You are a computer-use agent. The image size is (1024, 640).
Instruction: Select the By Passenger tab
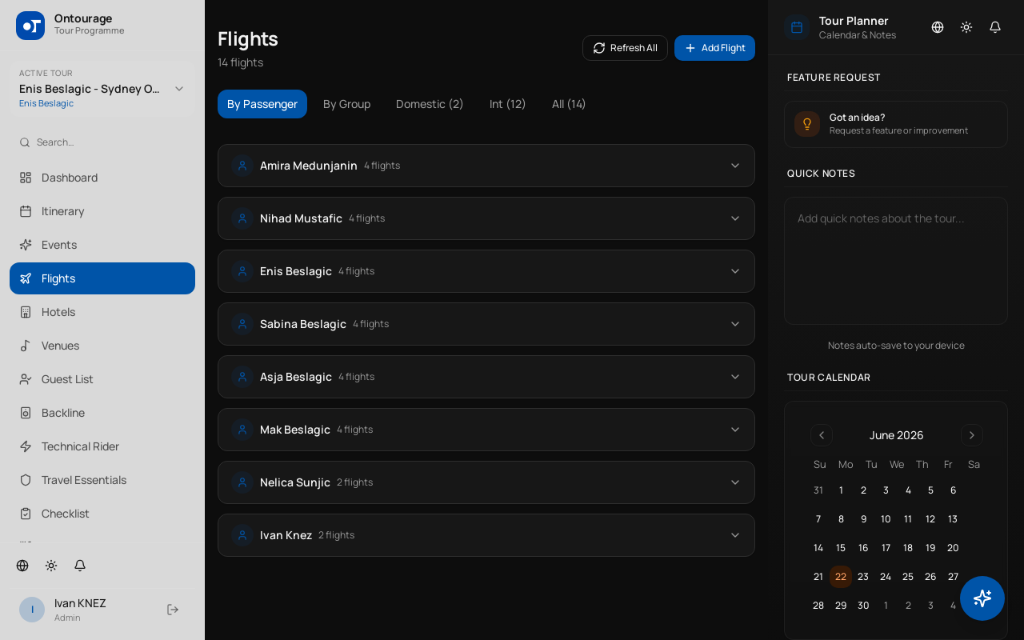(262, 104)
